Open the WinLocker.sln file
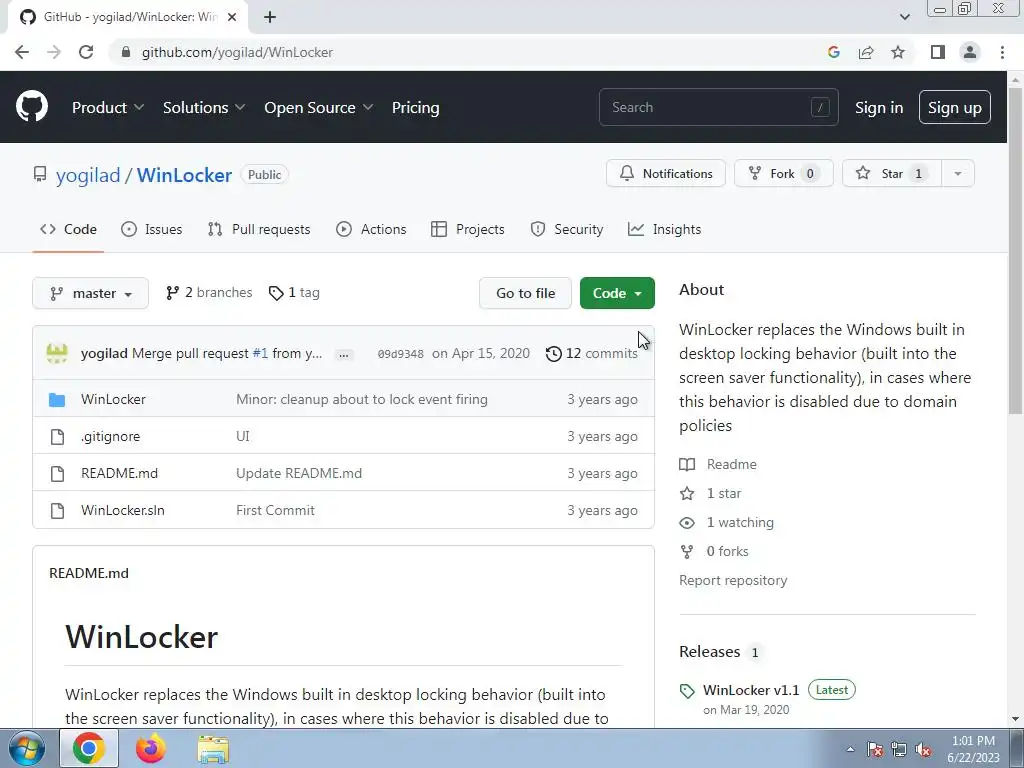Screen dimensions: 1024x768 pyautogui.click(x=123, y=511)
